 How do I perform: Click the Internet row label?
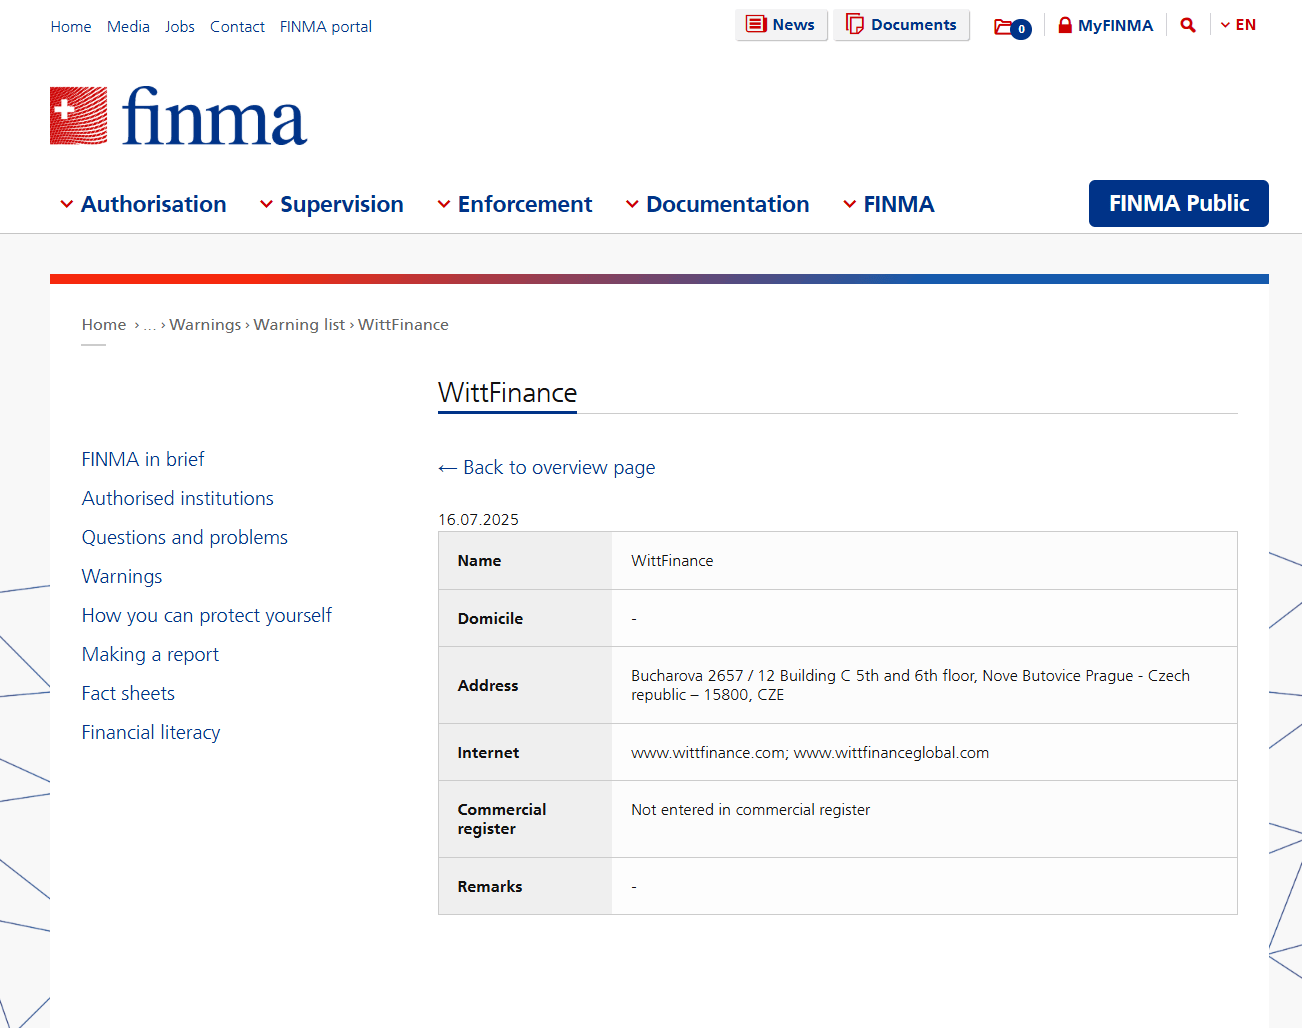pyautogui.click(x=488, y=753)
